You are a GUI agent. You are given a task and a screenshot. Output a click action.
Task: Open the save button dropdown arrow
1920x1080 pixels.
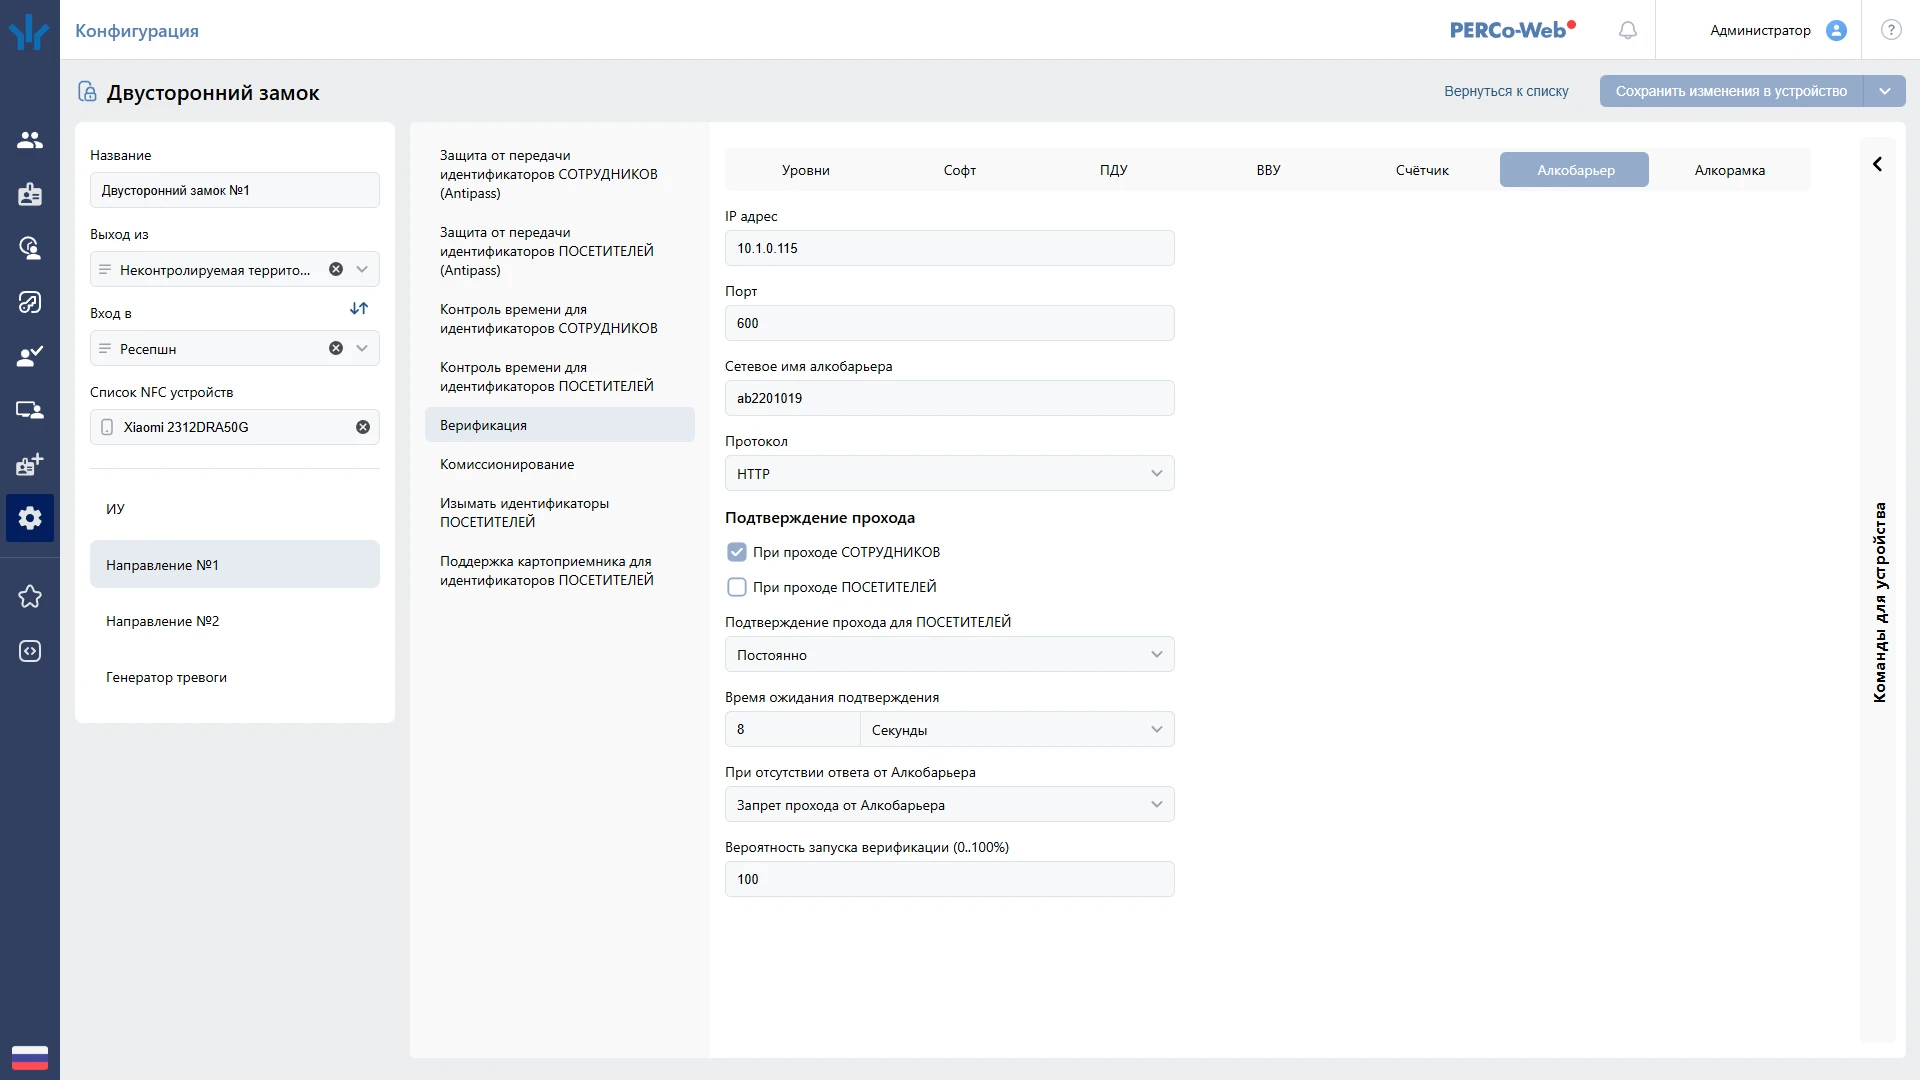tap(1885, 91)
